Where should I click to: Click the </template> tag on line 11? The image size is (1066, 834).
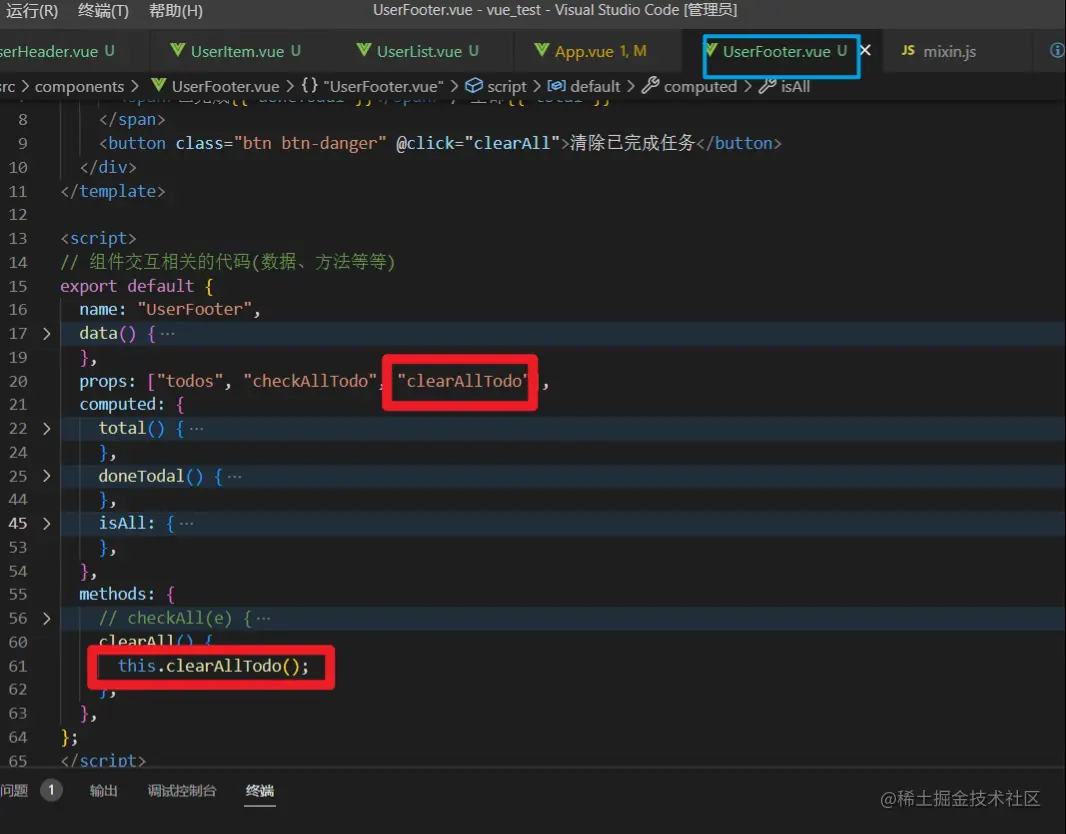(113, 191)
